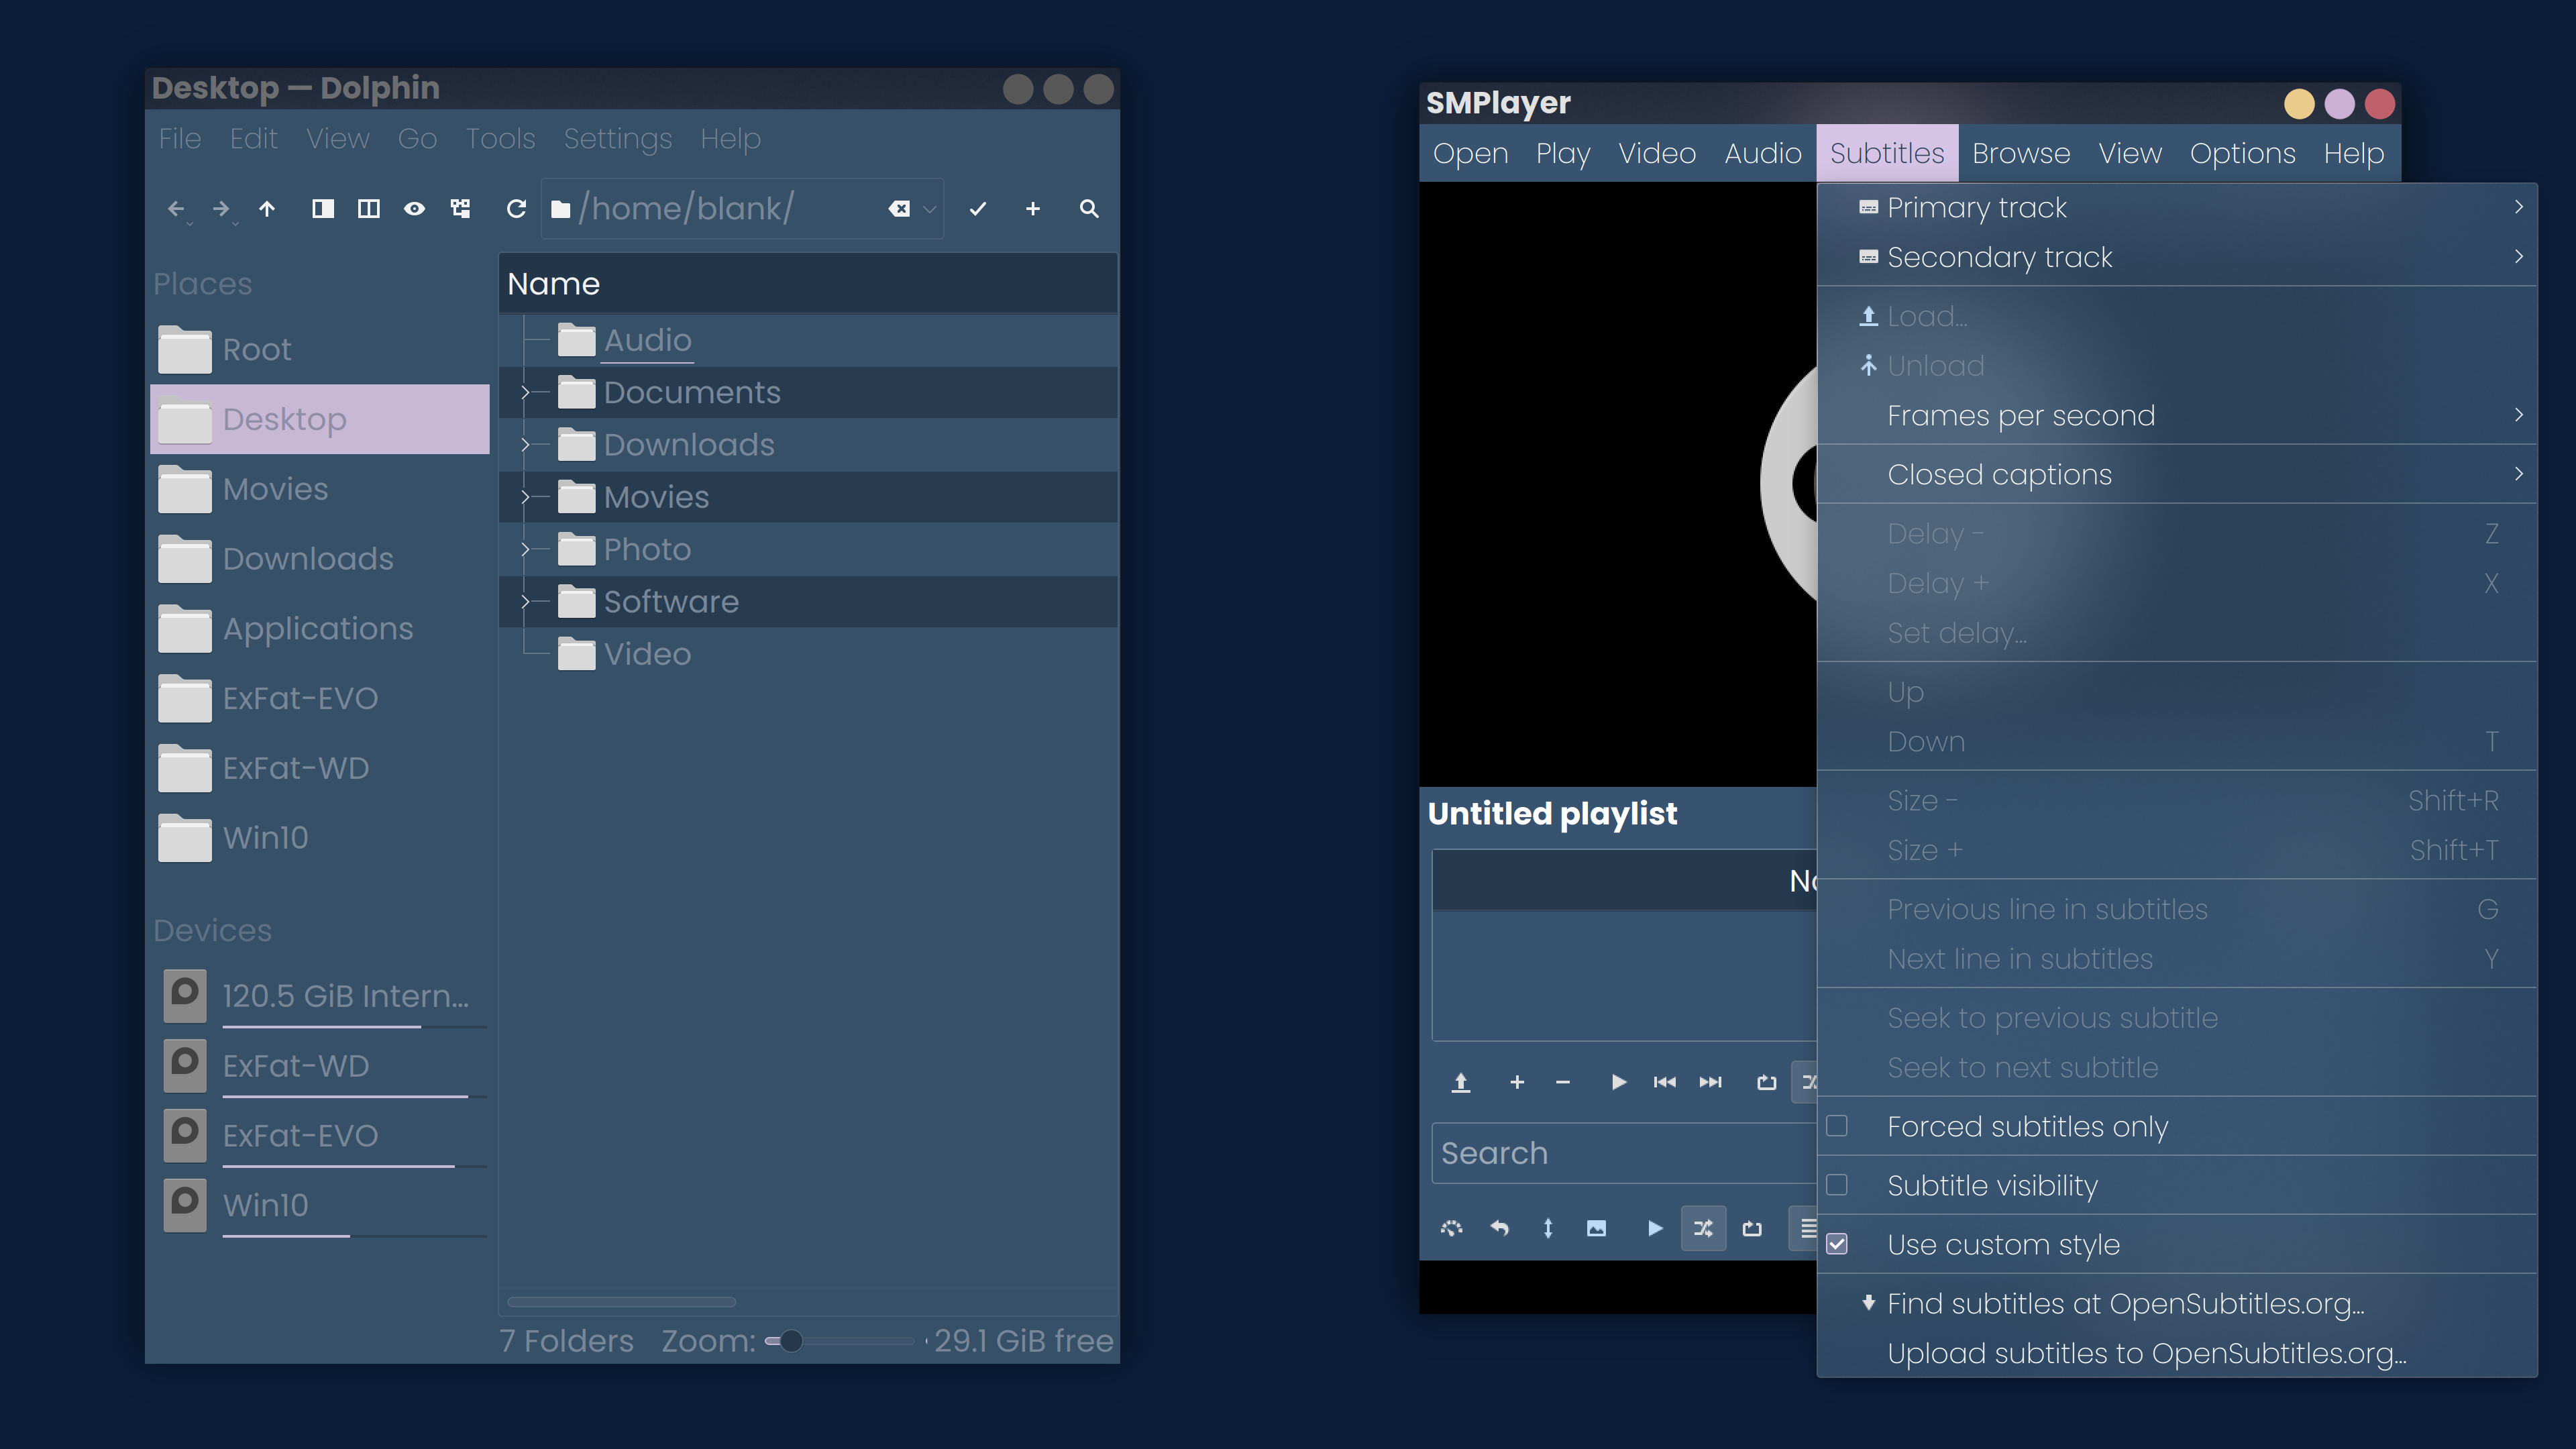Reload the current Dolphin folder

(516, 209)
